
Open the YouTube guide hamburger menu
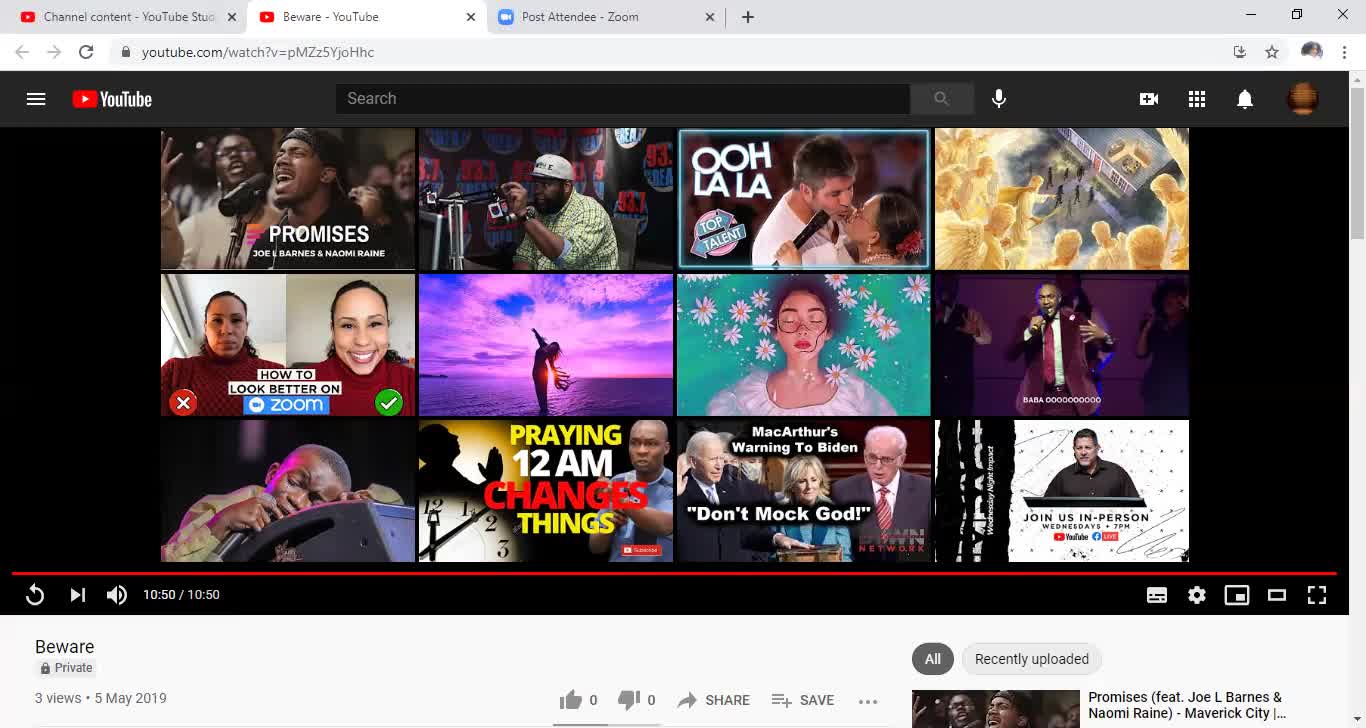pos(36,99)
